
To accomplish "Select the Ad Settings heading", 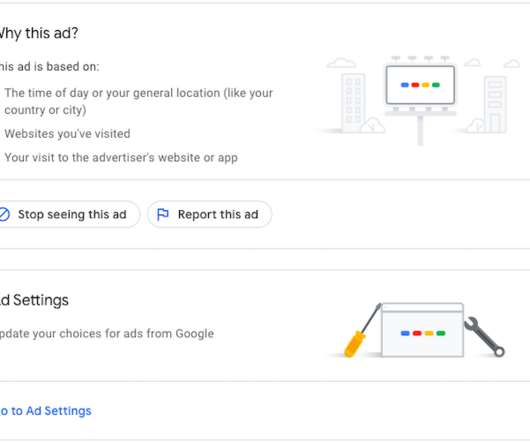I will click(34, 300).
